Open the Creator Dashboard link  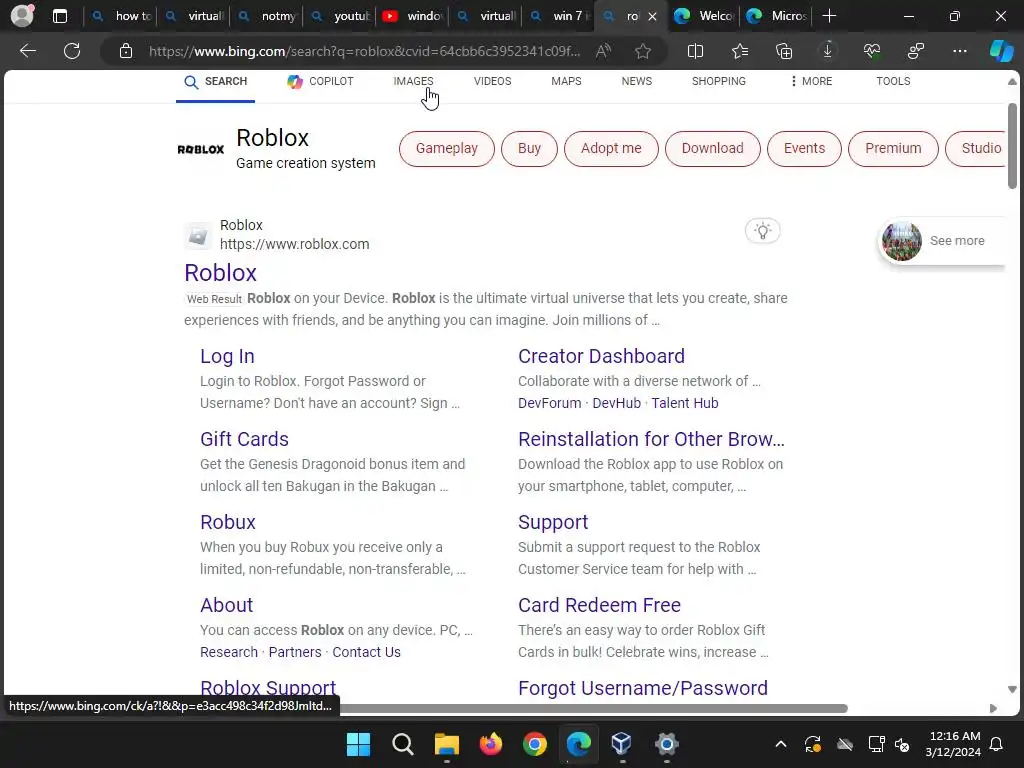point(601,356)
